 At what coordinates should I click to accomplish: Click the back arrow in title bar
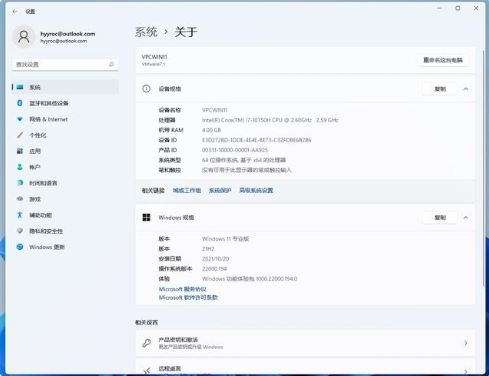click(x=15, y=11)
